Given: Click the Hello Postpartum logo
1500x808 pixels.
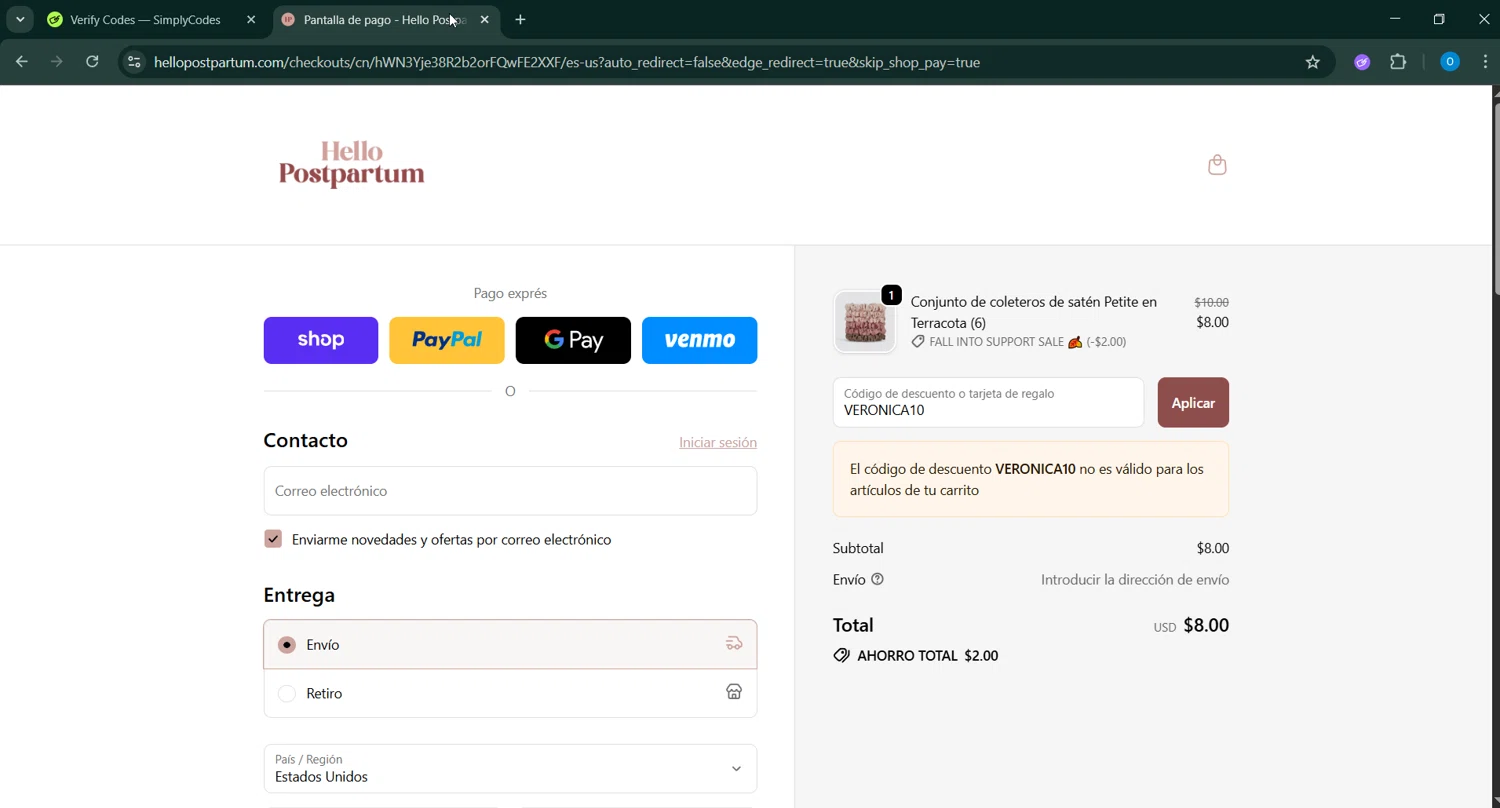Looking at the screenshot, I should [351, 165].
